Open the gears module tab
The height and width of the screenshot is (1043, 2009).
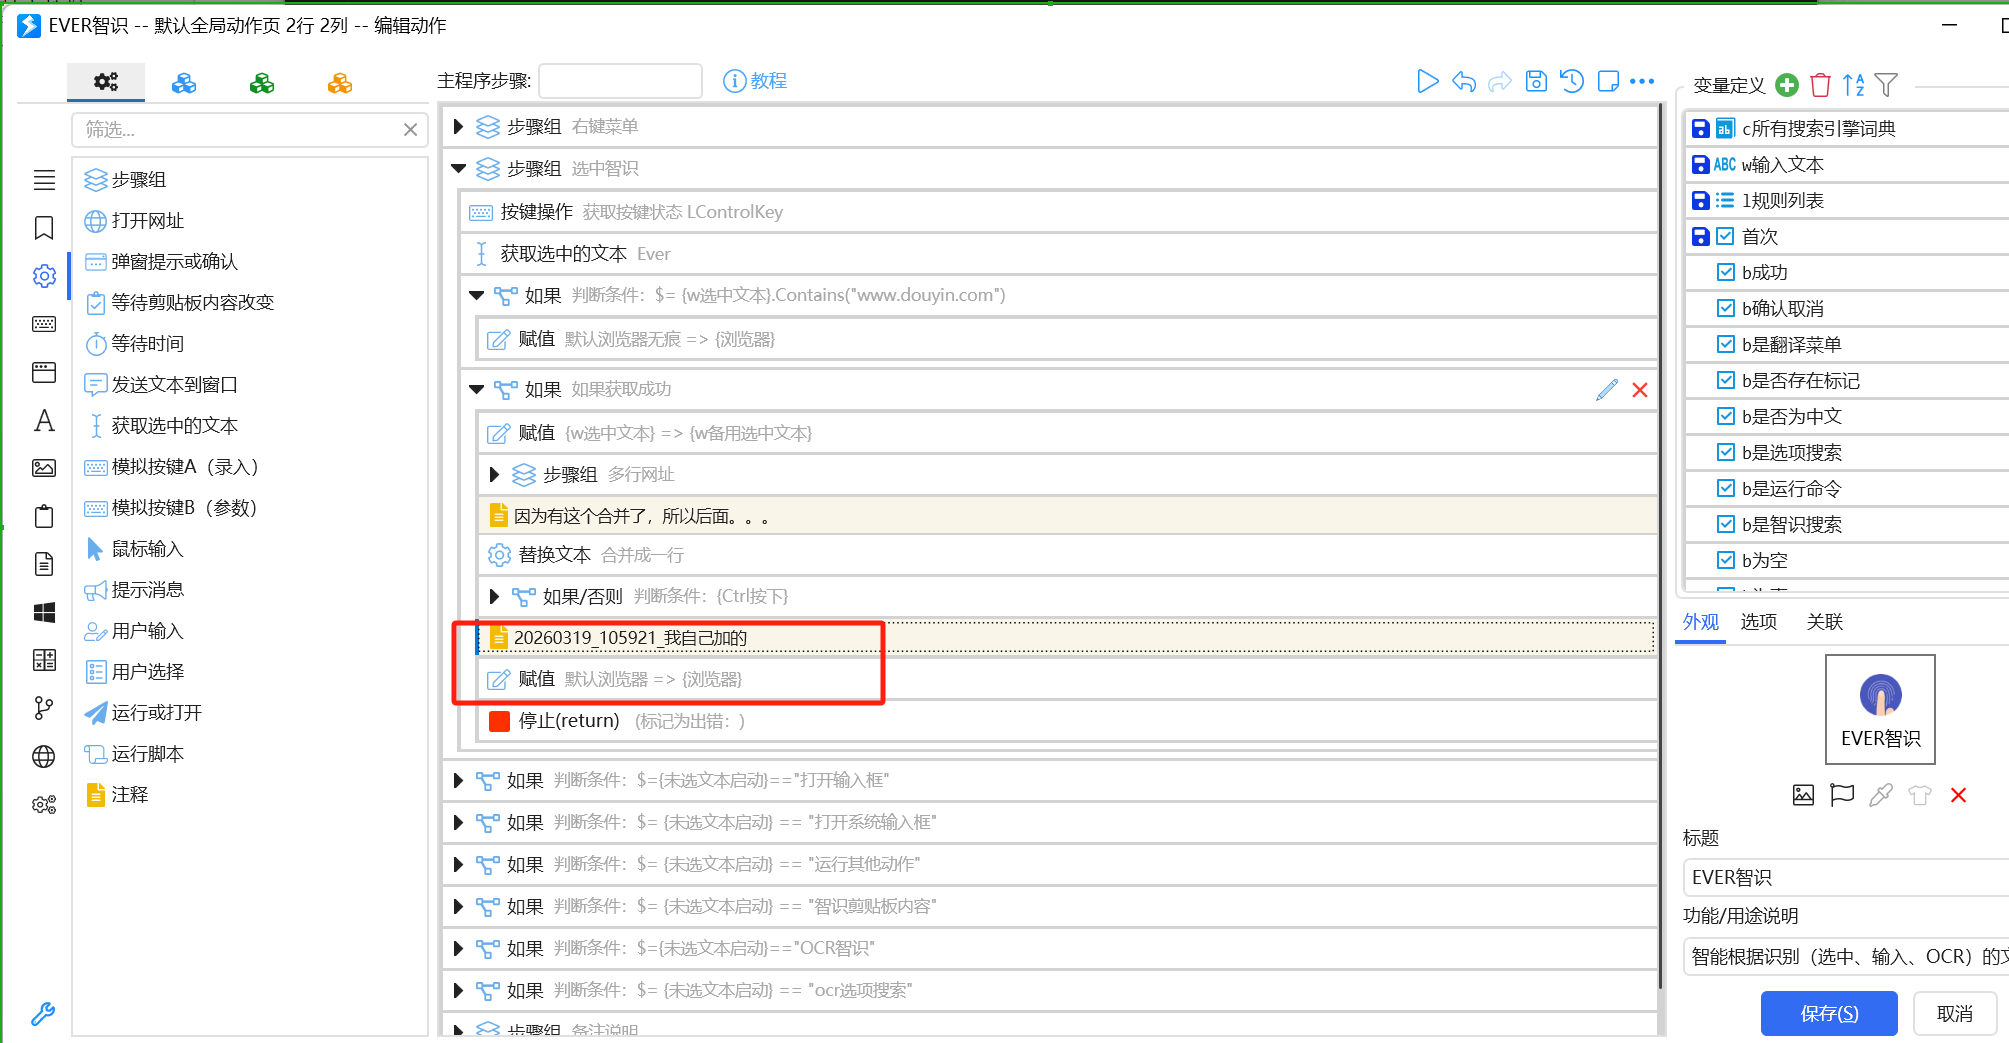pyautogui.click(x=106, y=82)
